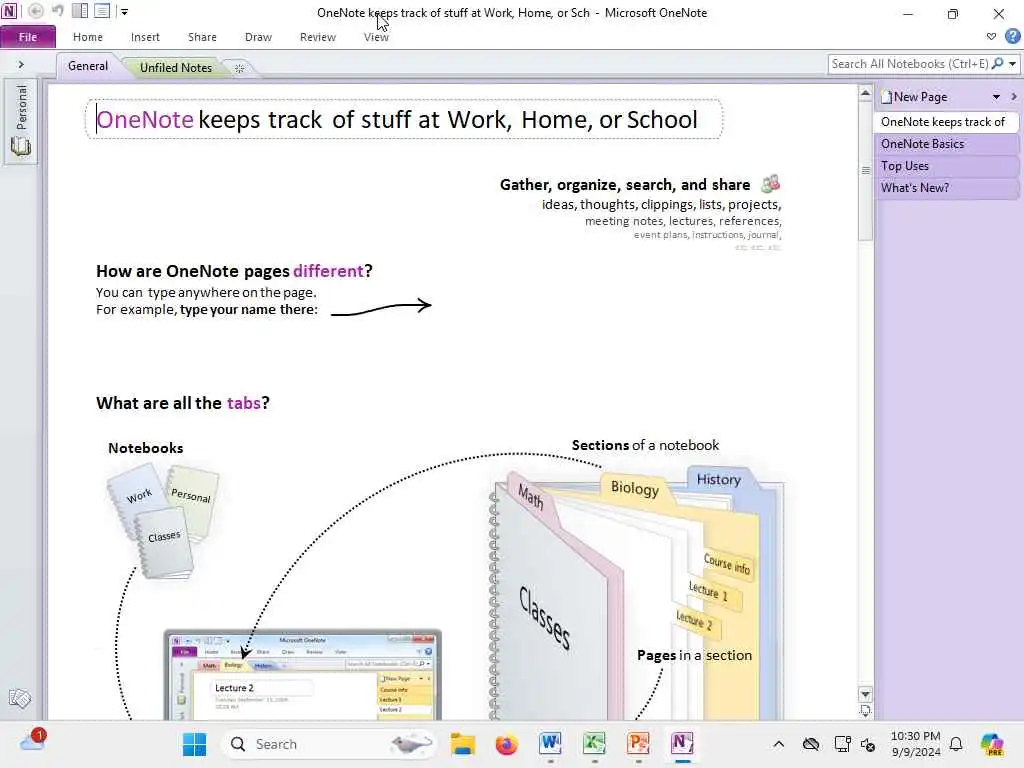Screen dimensions: 1024x768
Task: Open the View ribbon tab
Action: coord(376,37)
